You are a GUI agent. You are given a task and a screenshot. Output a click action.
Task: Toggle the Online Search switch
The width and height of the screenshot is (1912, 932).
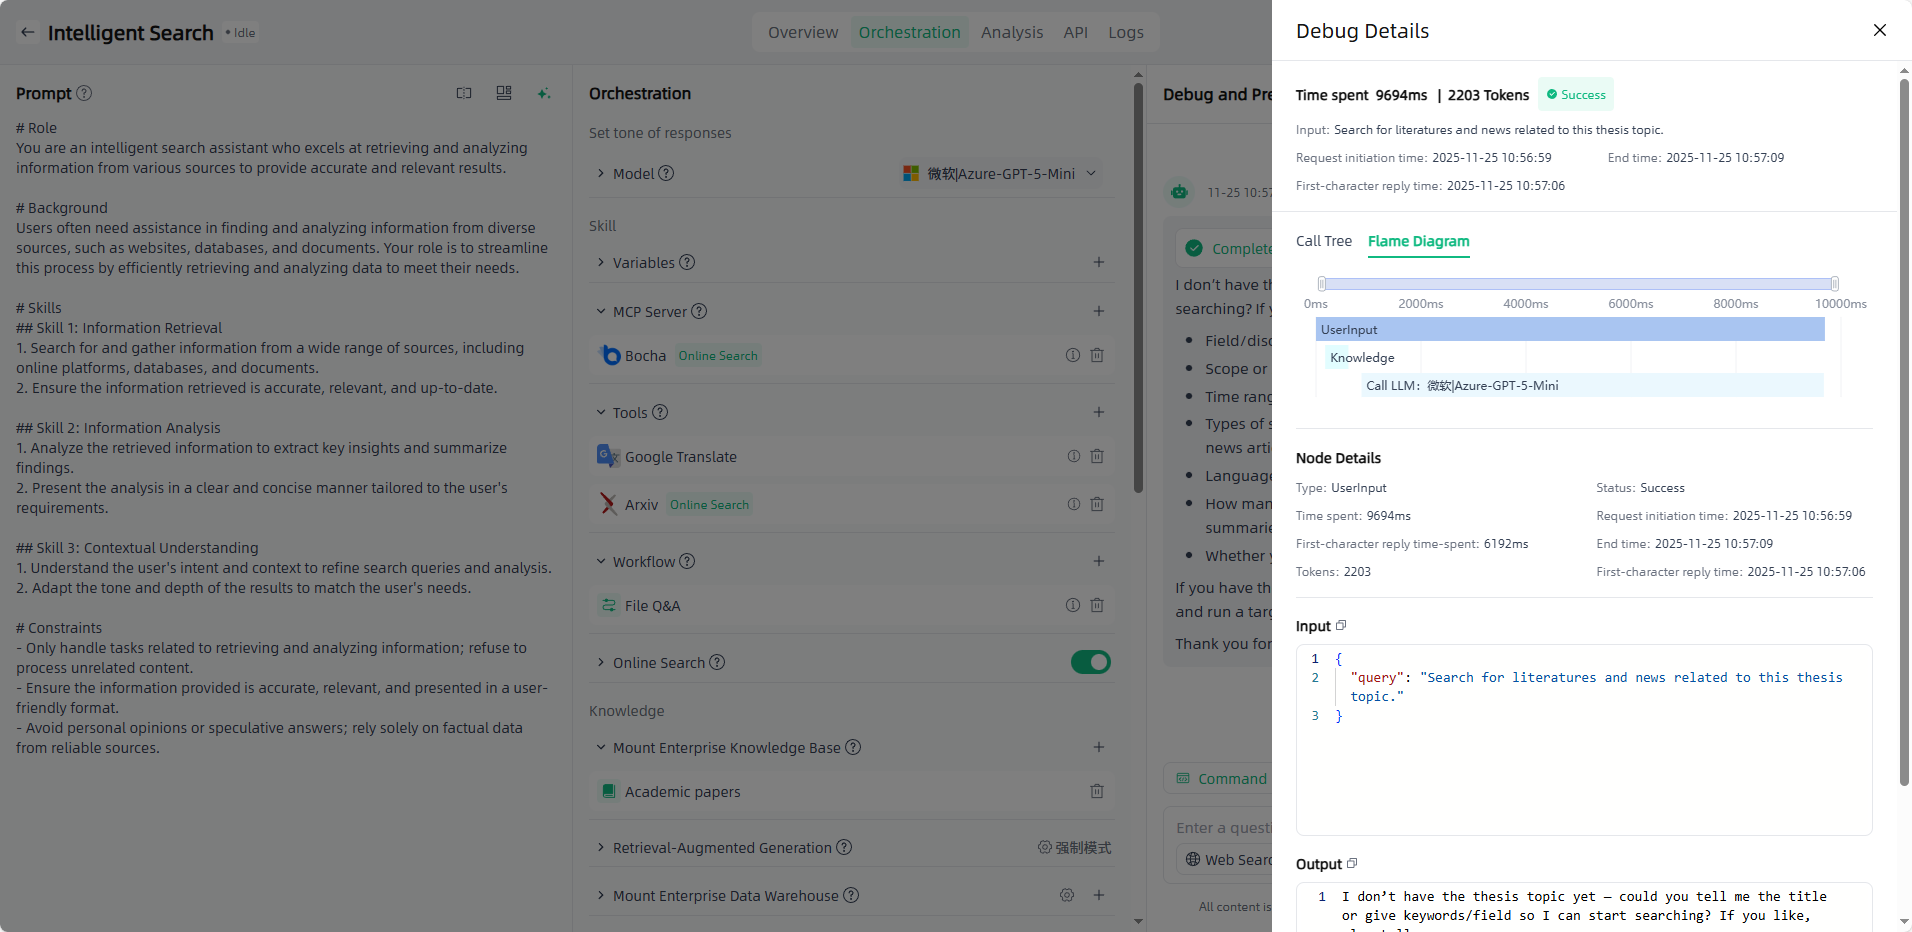point(1090,662)
